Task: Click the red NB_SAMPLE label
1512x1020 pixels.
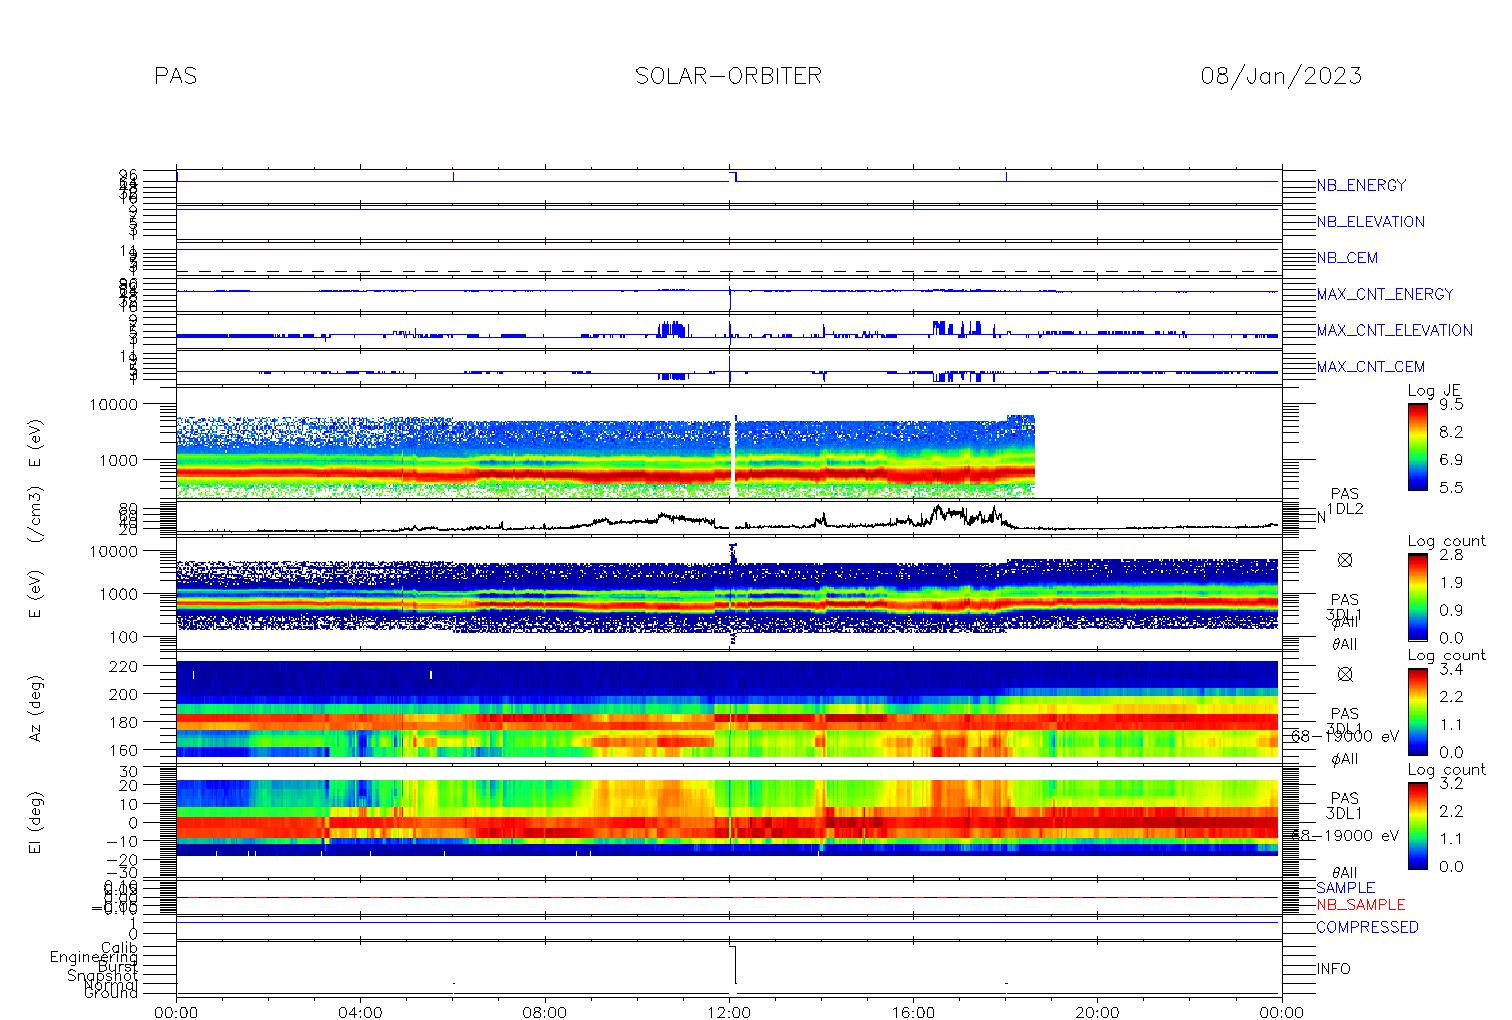Action: click(x=1360, y=905)
